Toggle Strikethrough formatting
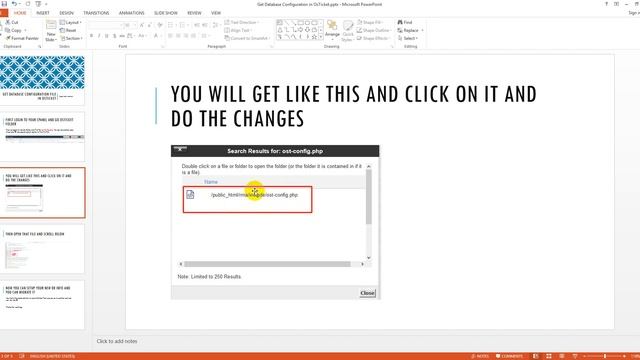This screenshot has height=360, width=640. tap(122, 36)
